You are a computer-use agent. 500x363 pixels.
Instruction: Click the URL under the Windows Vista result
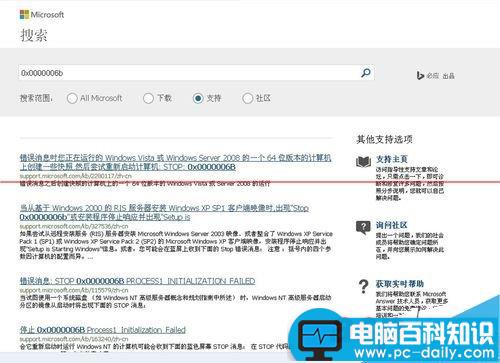click(x=76, y=176)
